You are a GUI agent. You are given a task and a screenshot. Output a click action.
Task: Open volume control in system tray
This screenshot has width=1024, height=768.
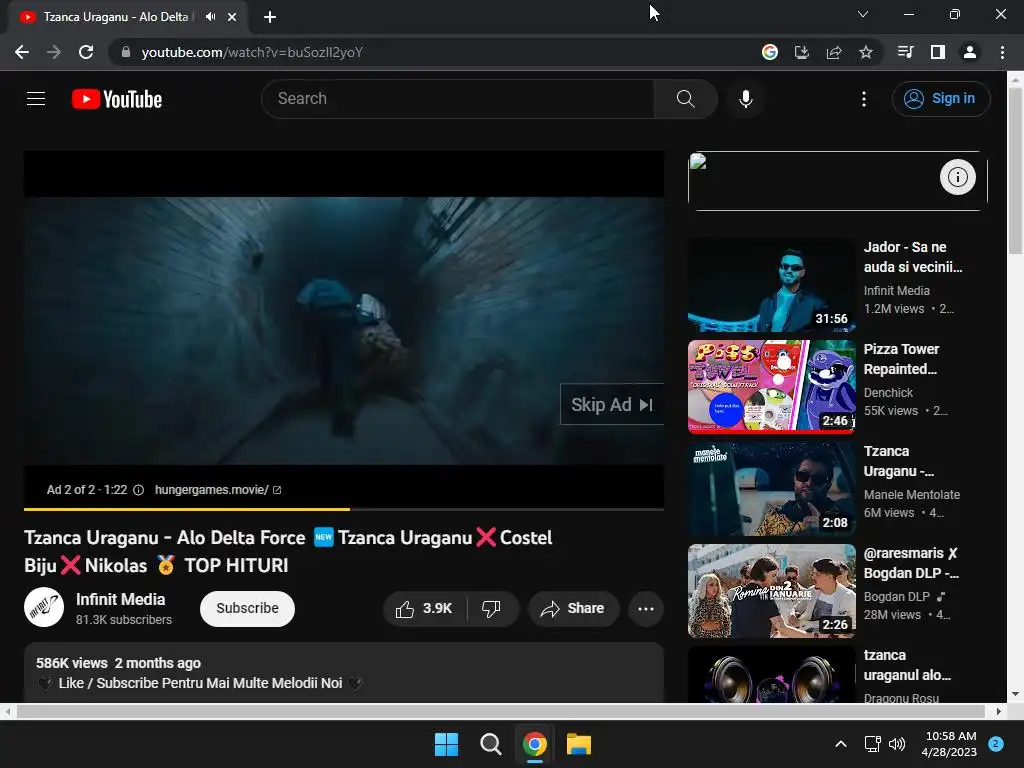click(898, 744)
